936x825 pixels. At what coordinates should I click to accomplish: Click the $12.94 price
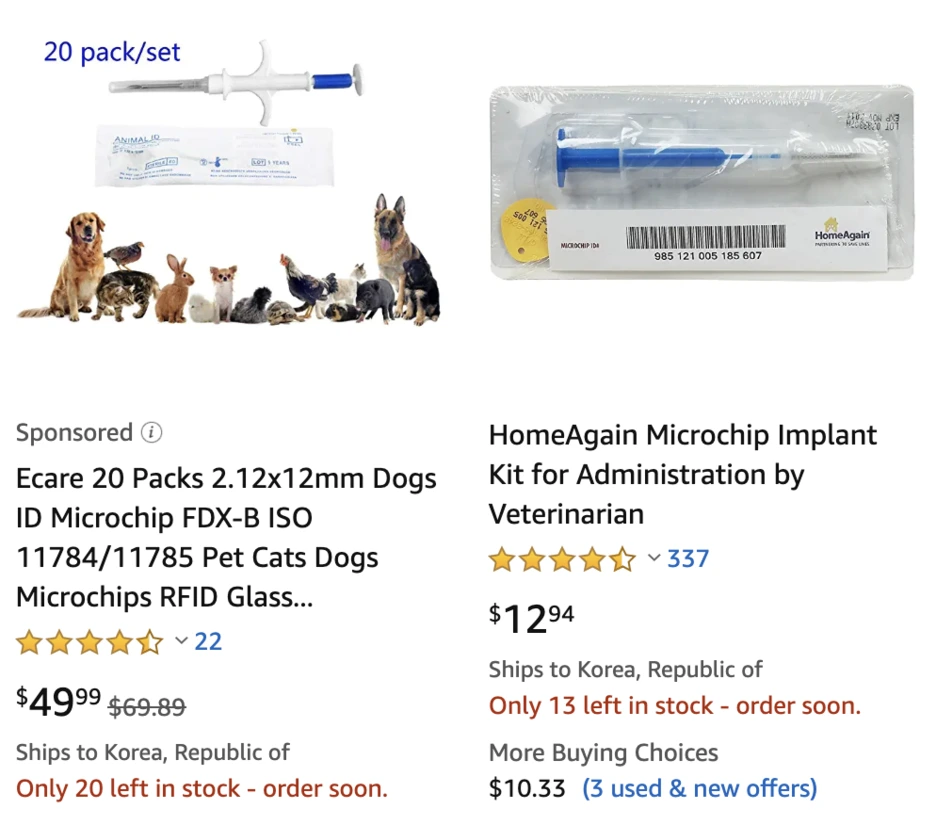pos(531,619)
